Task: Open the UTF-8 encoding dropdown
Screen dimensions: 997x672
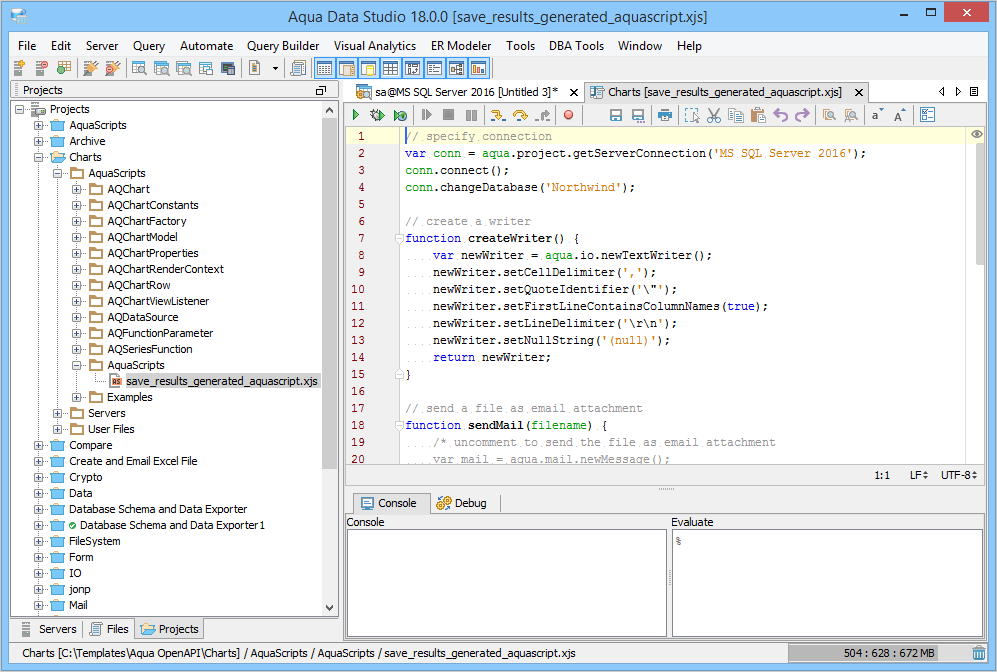Action: click(957, 475)
